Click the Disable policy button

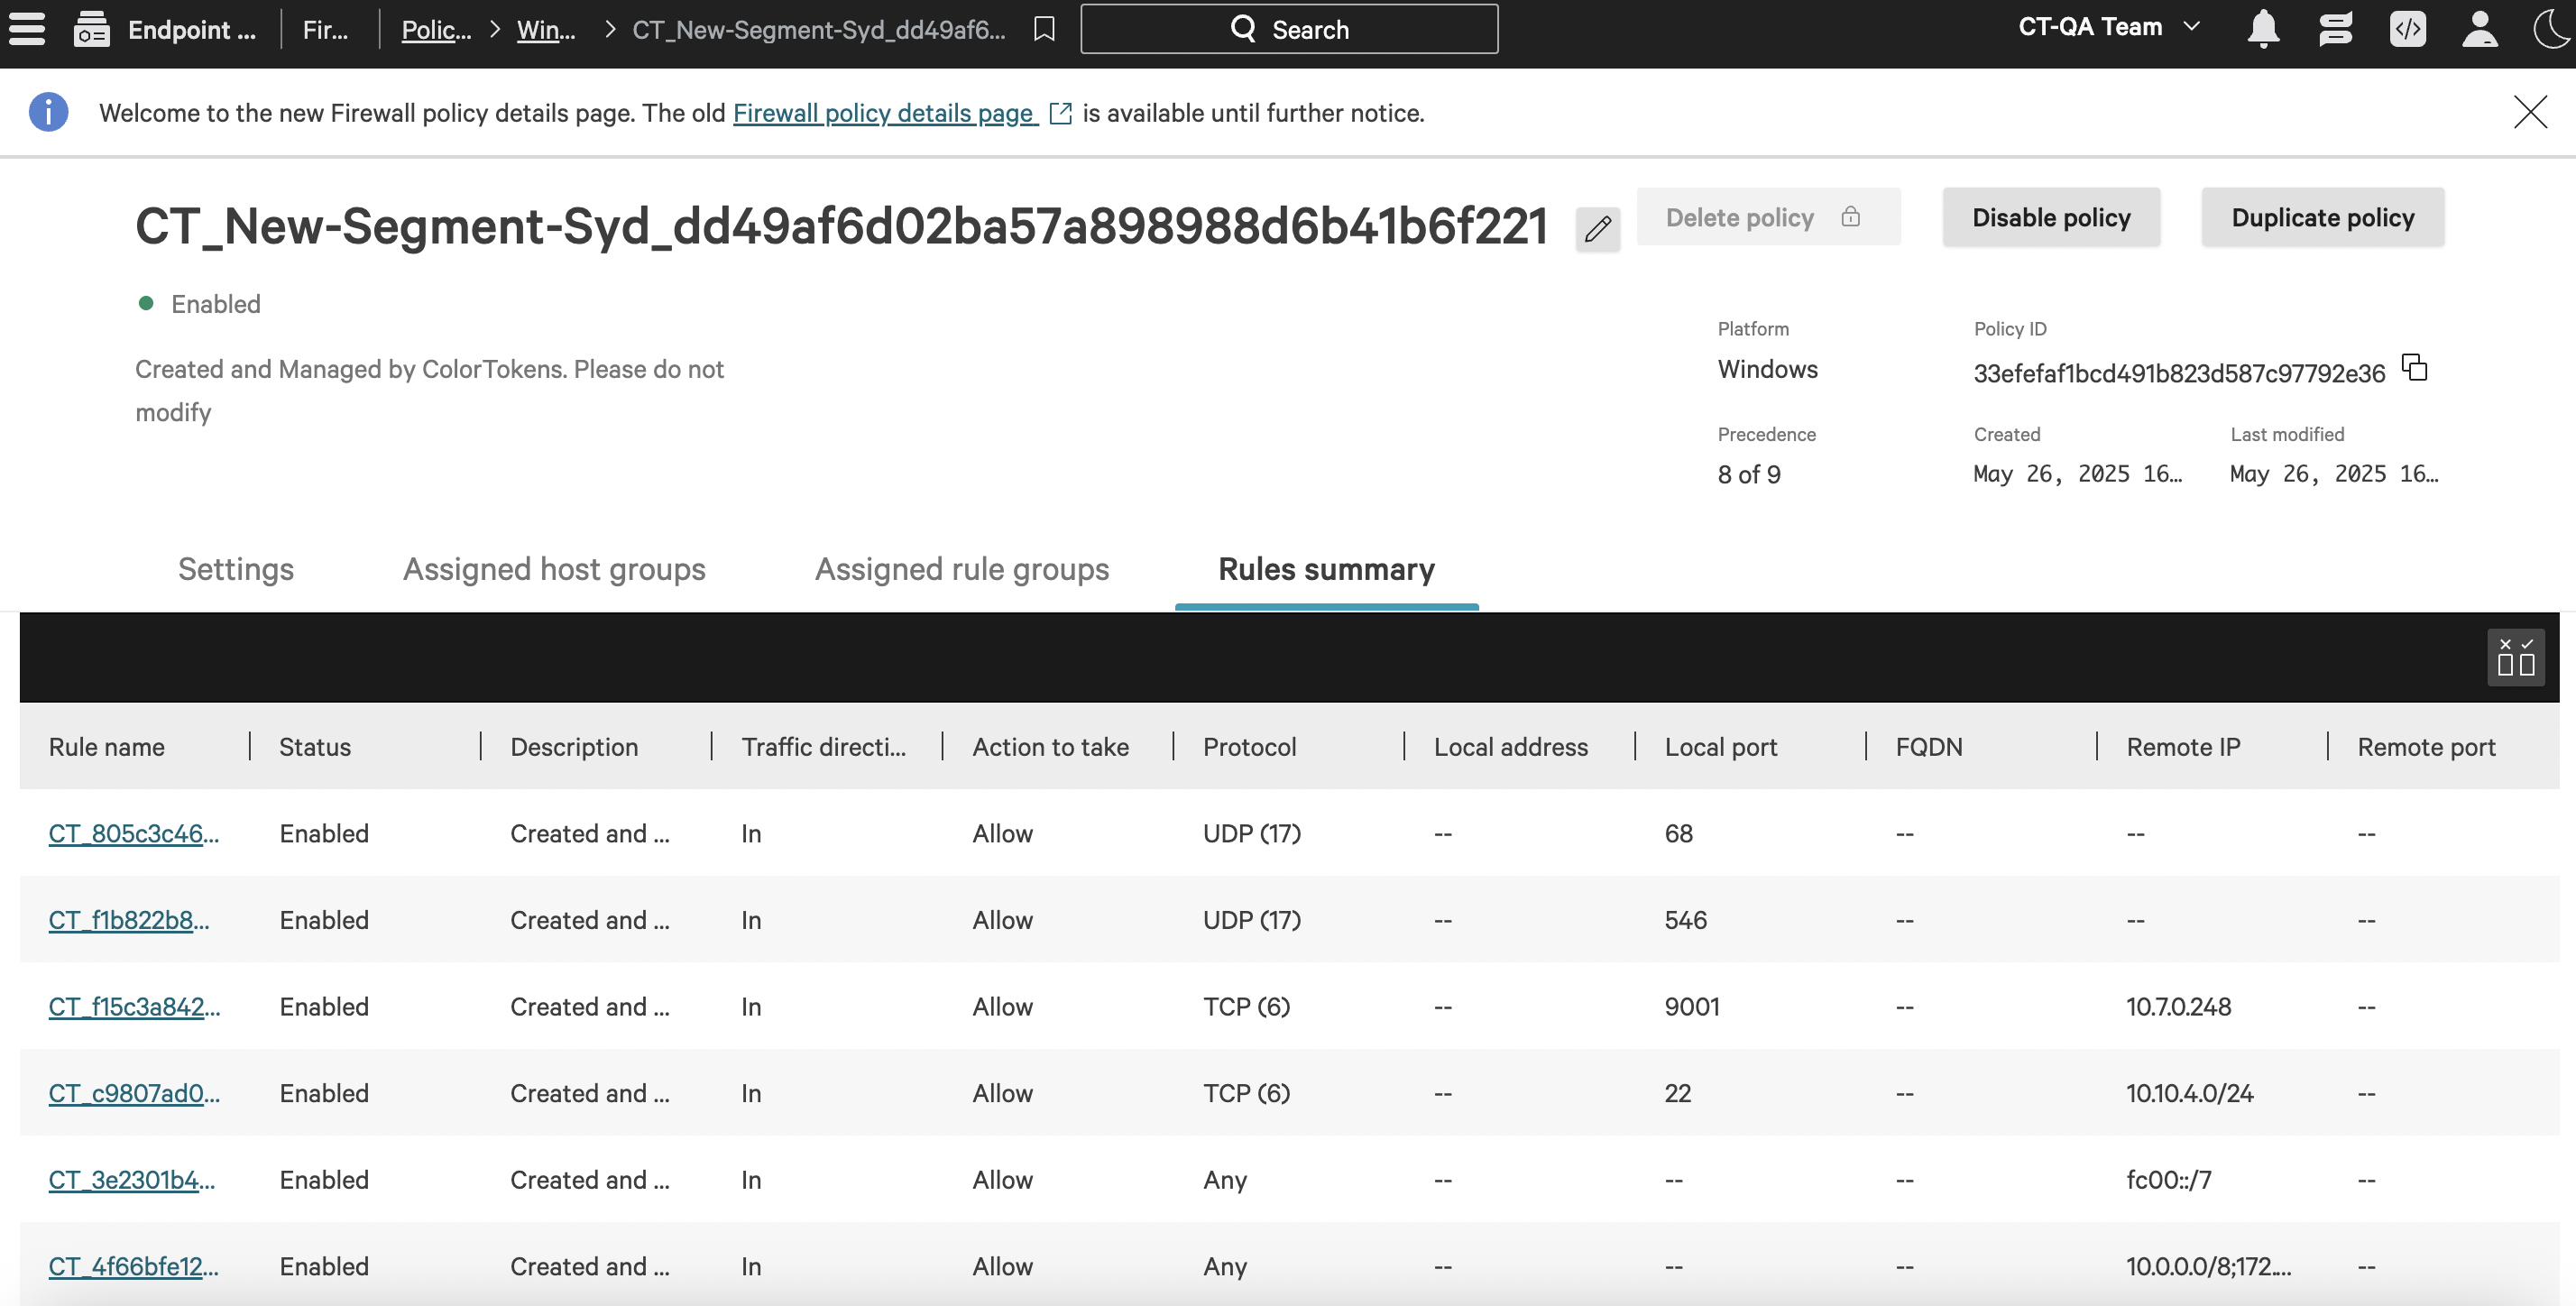(x=2050, y=217)
